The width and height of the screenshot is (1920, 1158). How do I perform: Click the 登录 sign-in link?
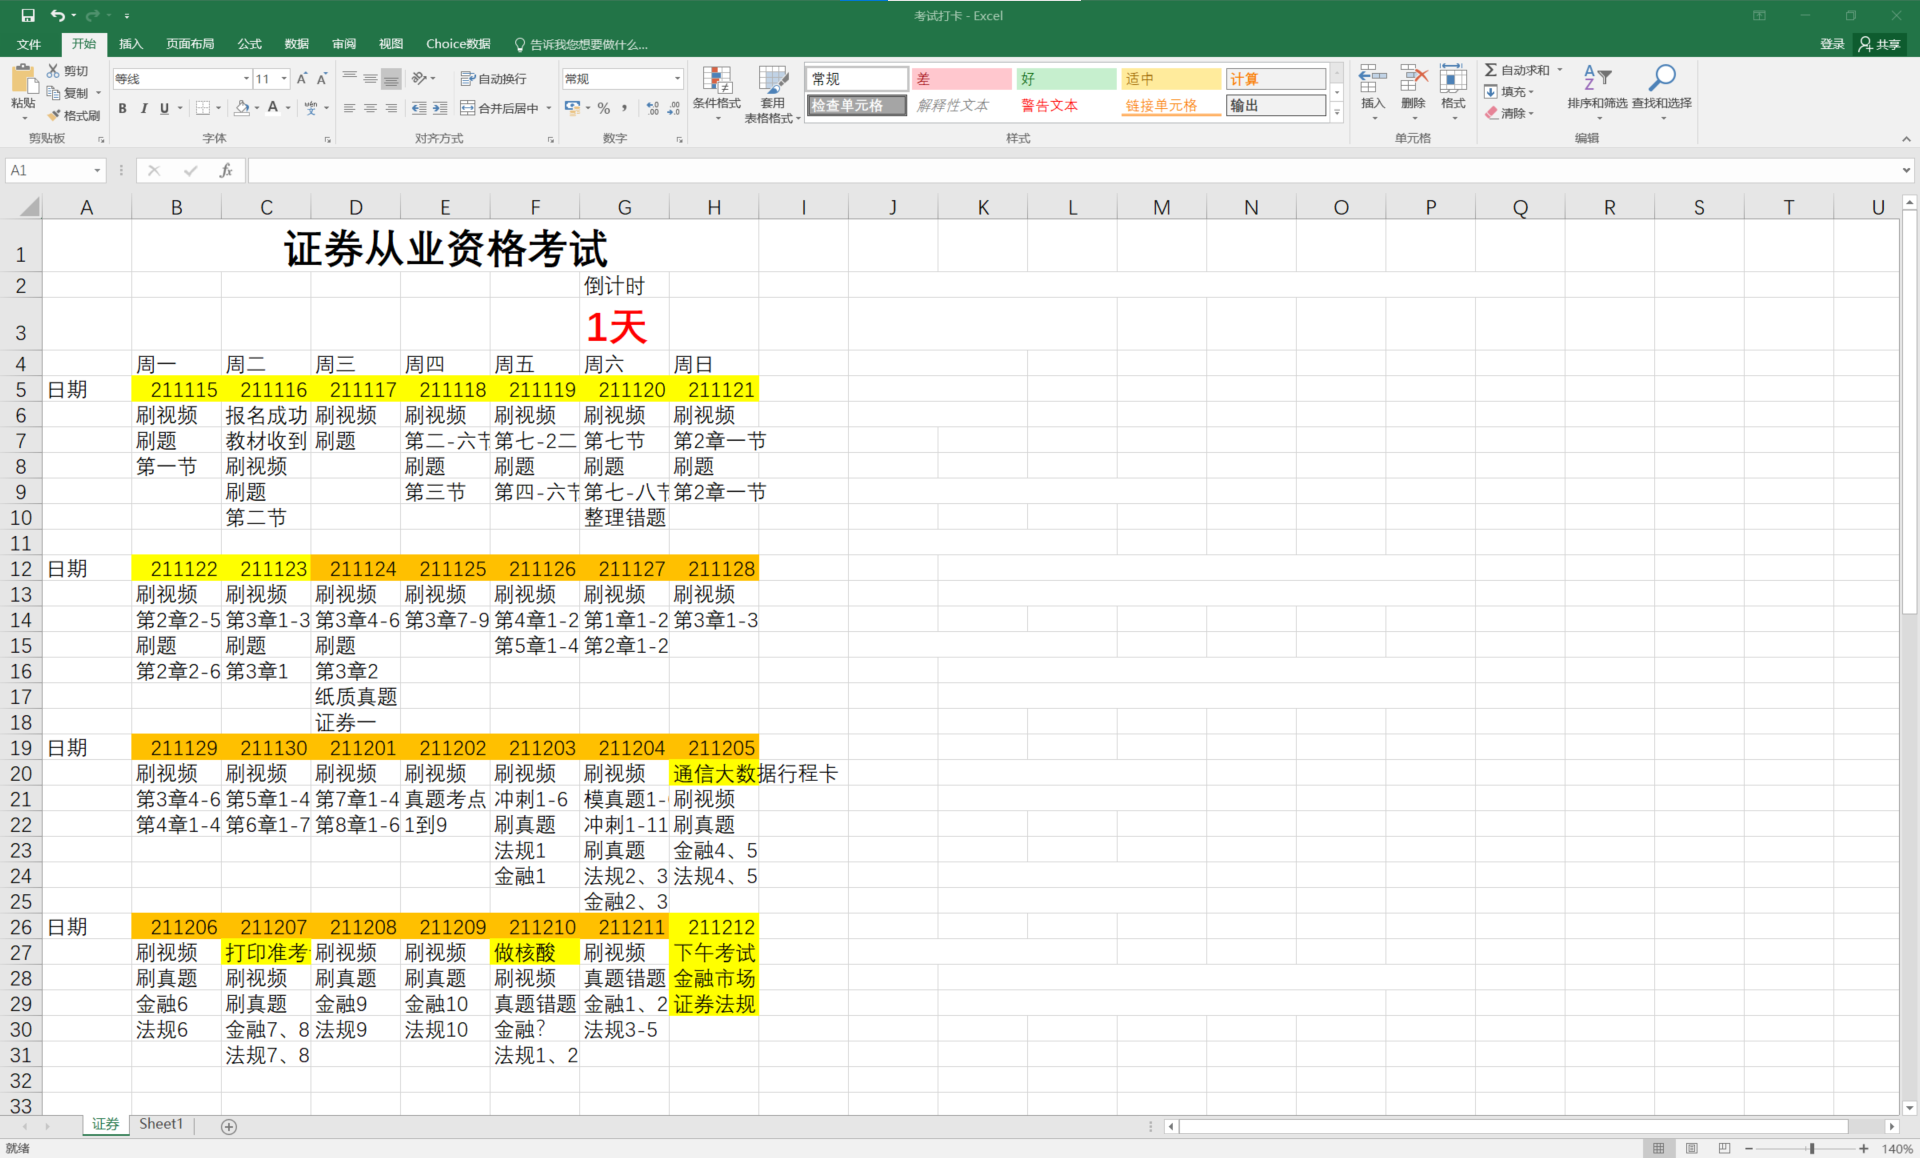click(x=1831, y=44)
